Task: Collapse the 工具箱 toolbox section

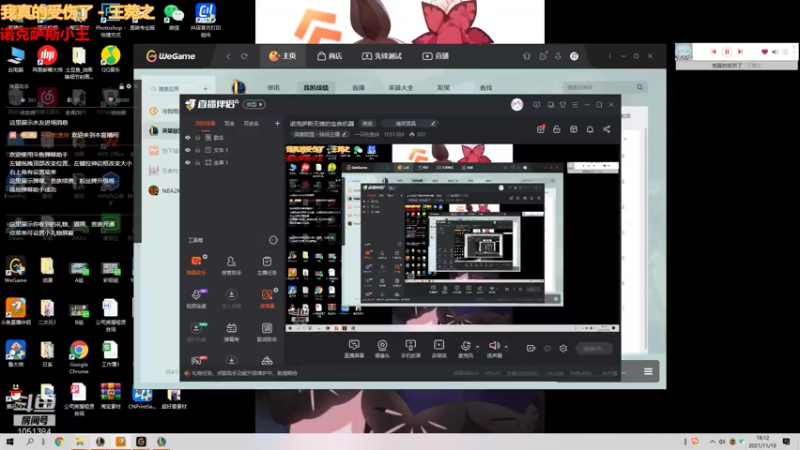Action: tap(273, 240)
